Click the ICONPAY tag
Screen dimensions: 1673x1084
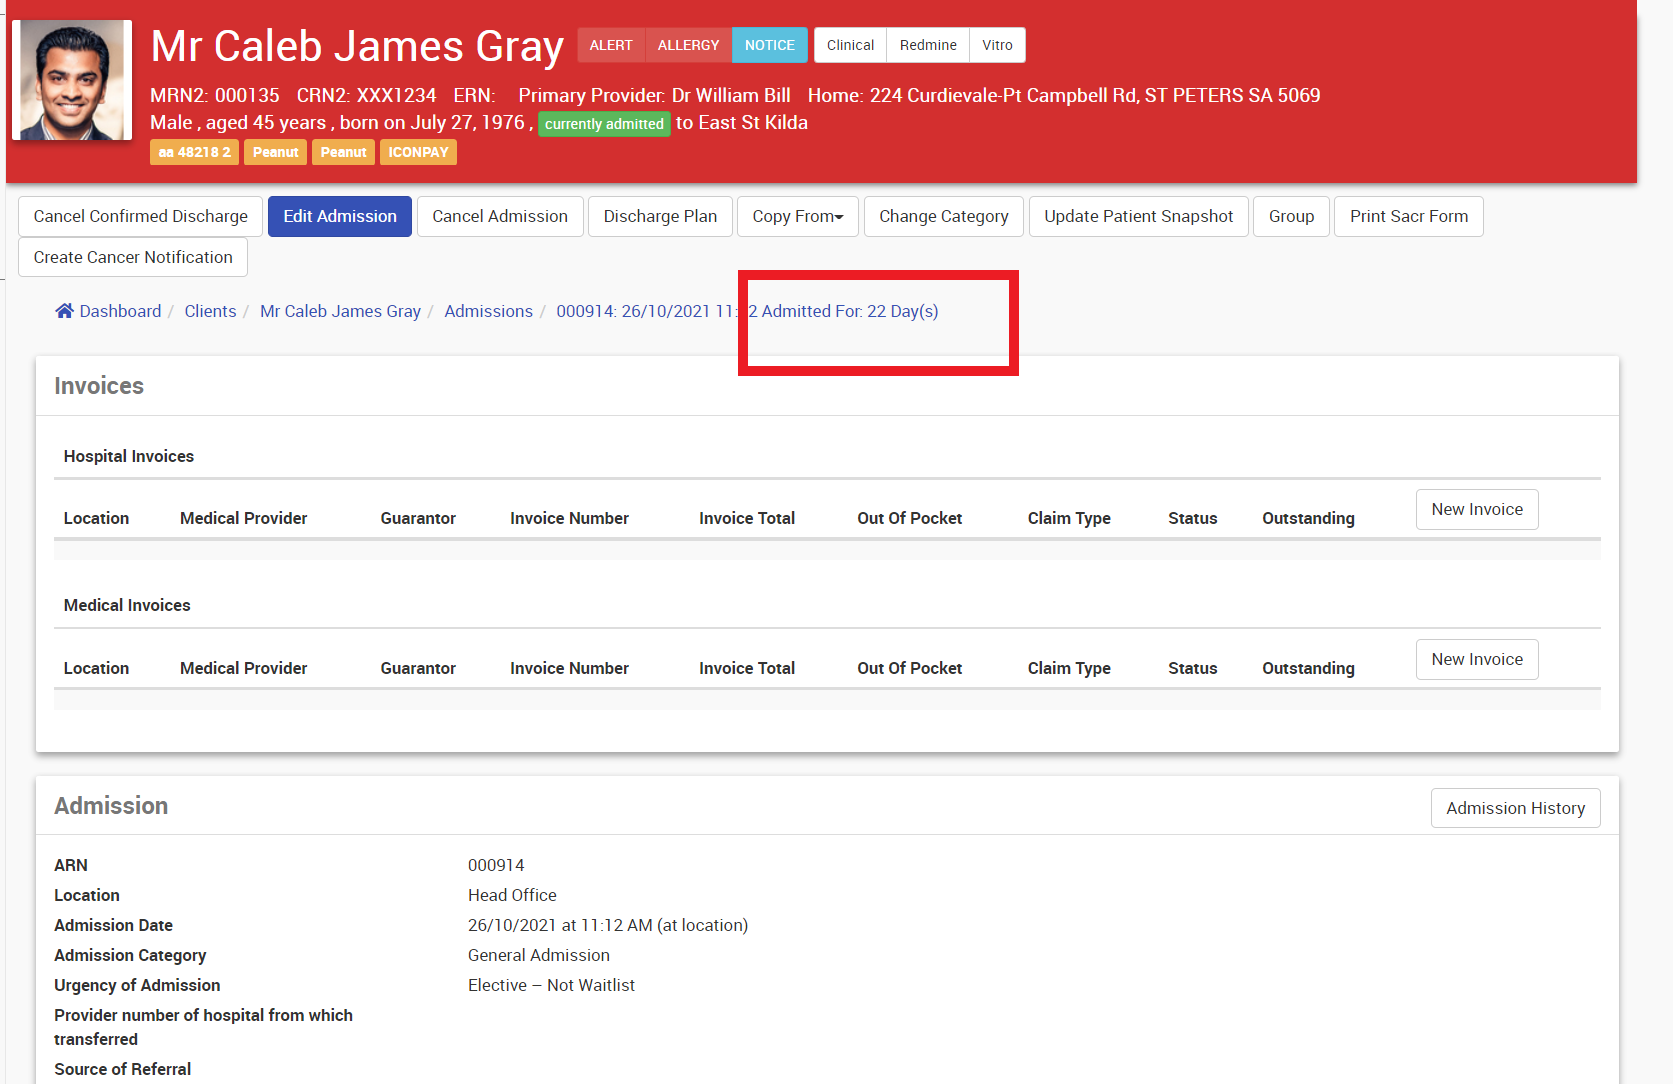[x=418, y=152]
